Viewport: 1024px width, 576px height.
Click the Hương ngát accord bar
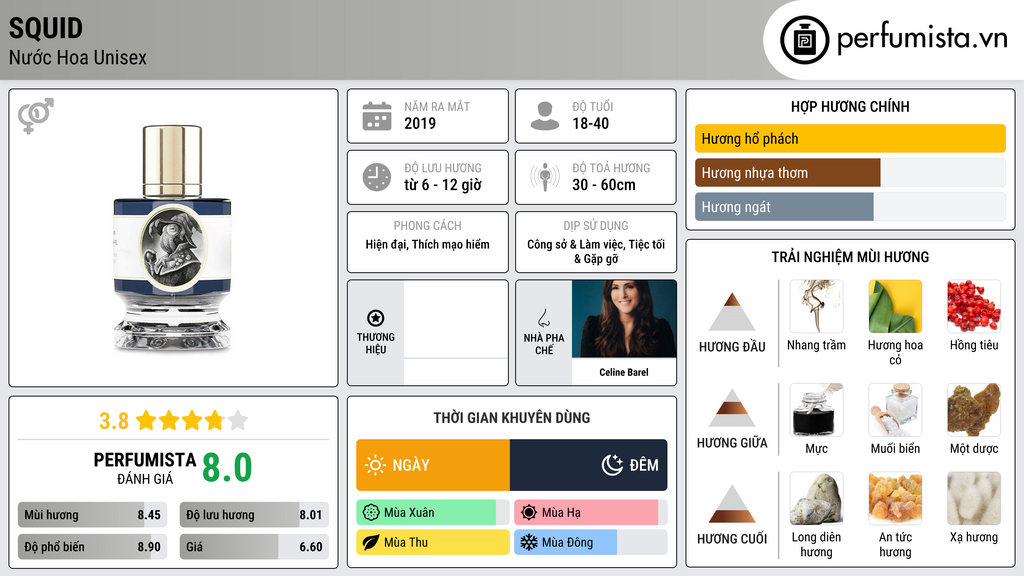[850, 207]
